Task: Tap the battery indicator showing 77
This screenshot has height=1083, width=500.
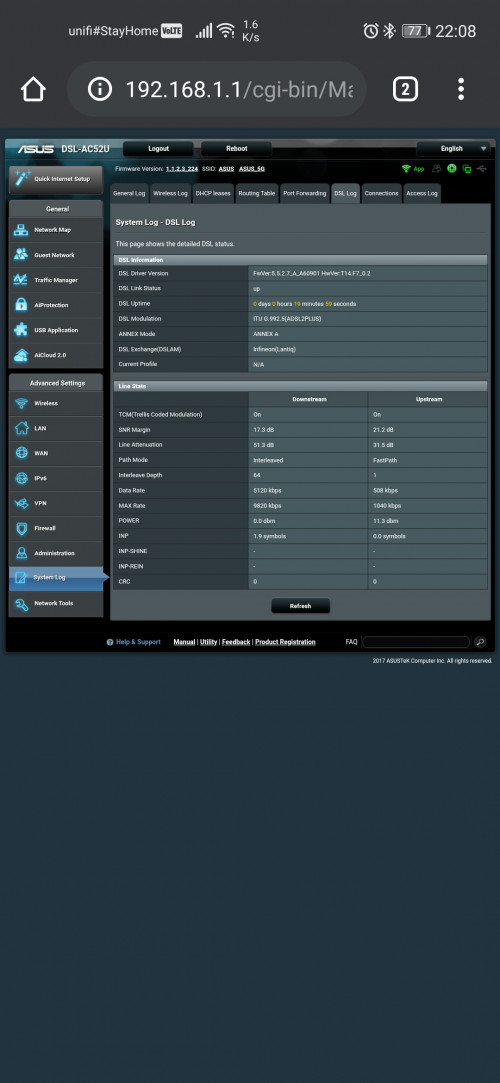Action: [x=416, y=31]
